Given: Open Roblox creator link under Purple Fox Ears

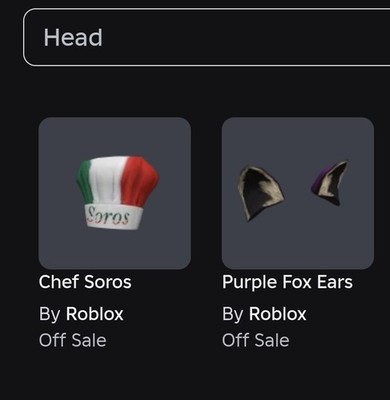Looking at the screenshot, I should pyautogui.click(x=278, y=314).
